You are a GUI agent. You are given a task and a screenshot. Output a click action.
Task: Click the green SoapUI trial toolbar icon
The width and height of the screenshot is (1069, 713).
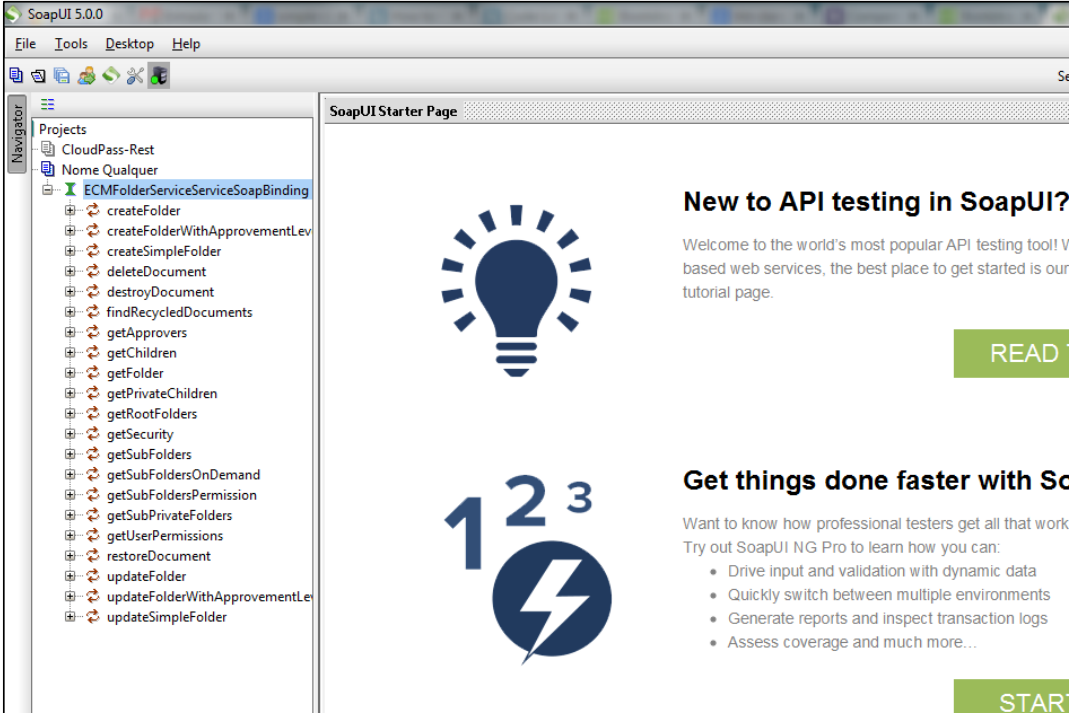tap(111, 75)
